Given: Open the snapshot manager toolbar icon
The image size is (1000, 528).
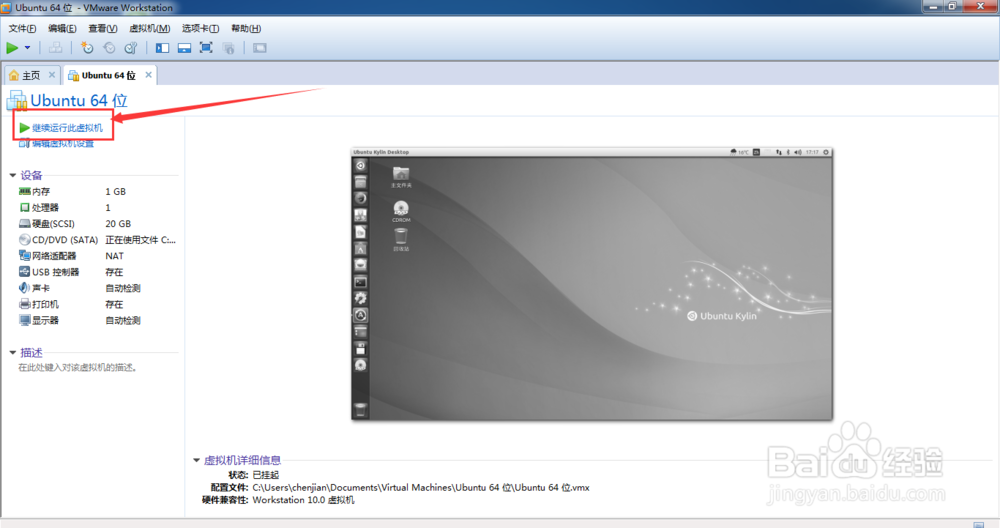Looking at the screenshot, I should 131,48.
